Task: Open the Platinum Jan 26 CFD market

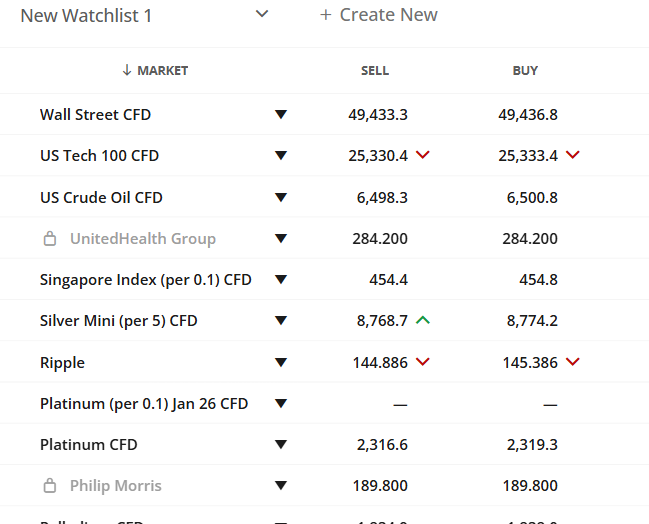Action: pyautogui.click(x=144, y=404)
